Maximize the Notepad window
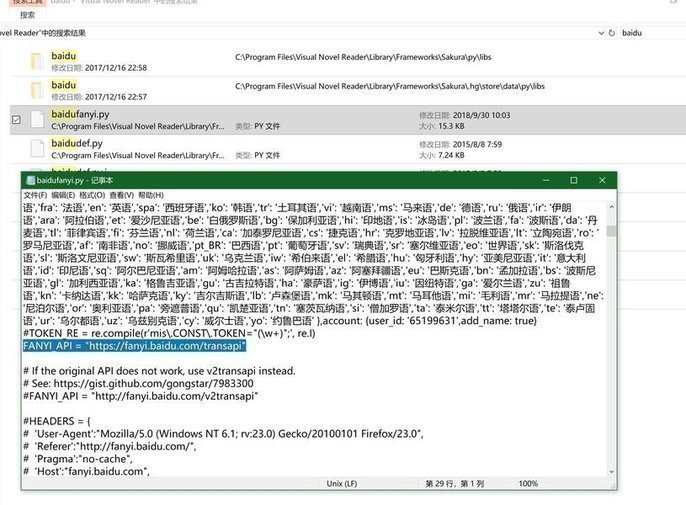 (x=574, y=180)
